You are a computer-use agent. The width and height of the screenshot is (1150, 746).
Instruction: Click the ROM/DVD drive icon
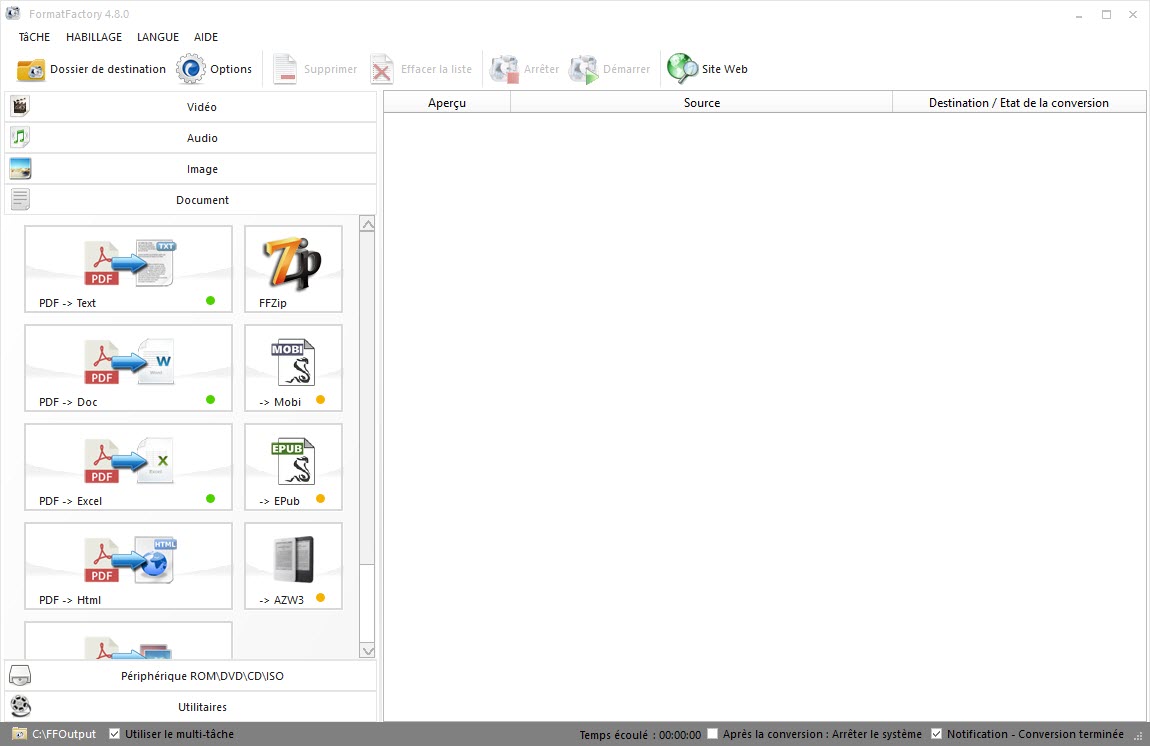(x=20, y=676)
